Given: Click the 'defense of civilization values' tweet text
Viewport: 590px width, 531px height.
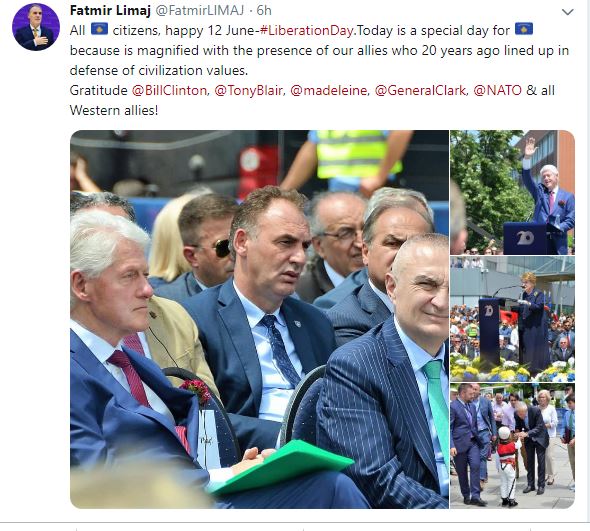Looking at the screenshot, I should (x=159, y=70).
